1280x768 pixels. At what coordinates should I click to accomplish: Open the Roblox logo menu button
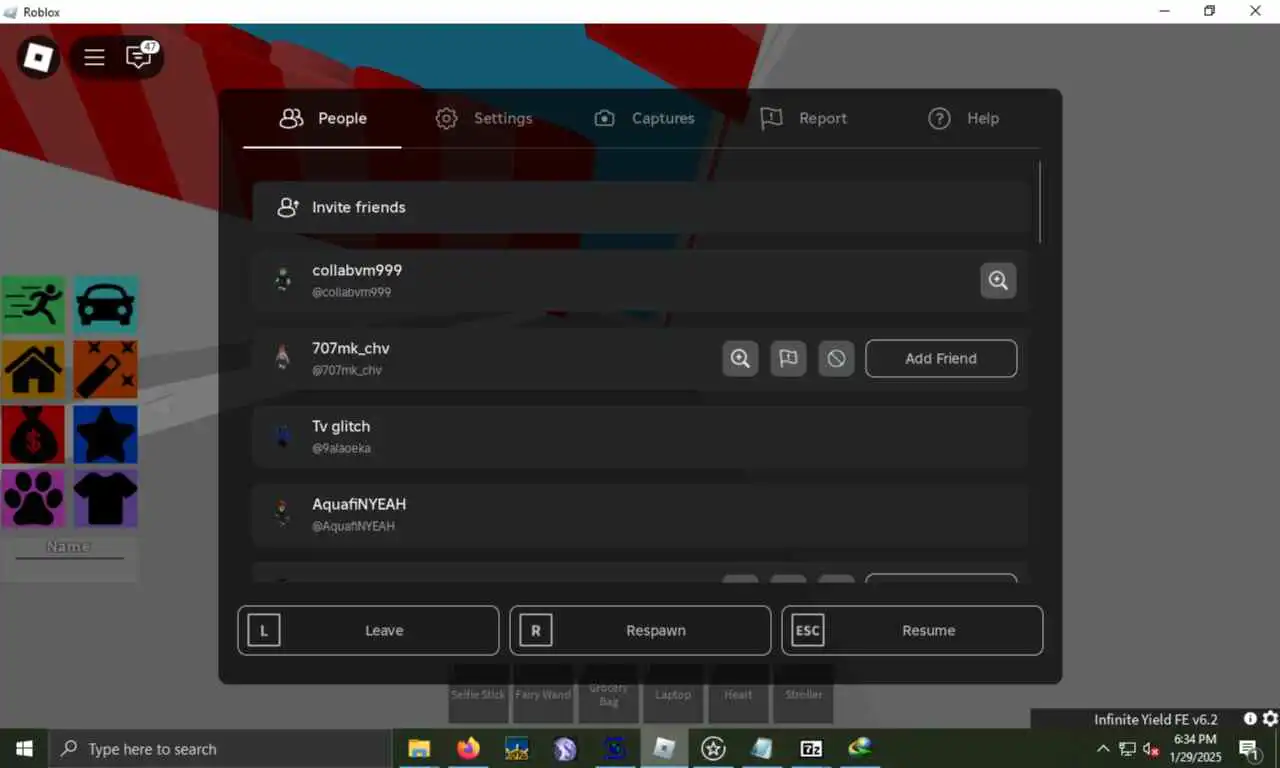pos(38,57)
